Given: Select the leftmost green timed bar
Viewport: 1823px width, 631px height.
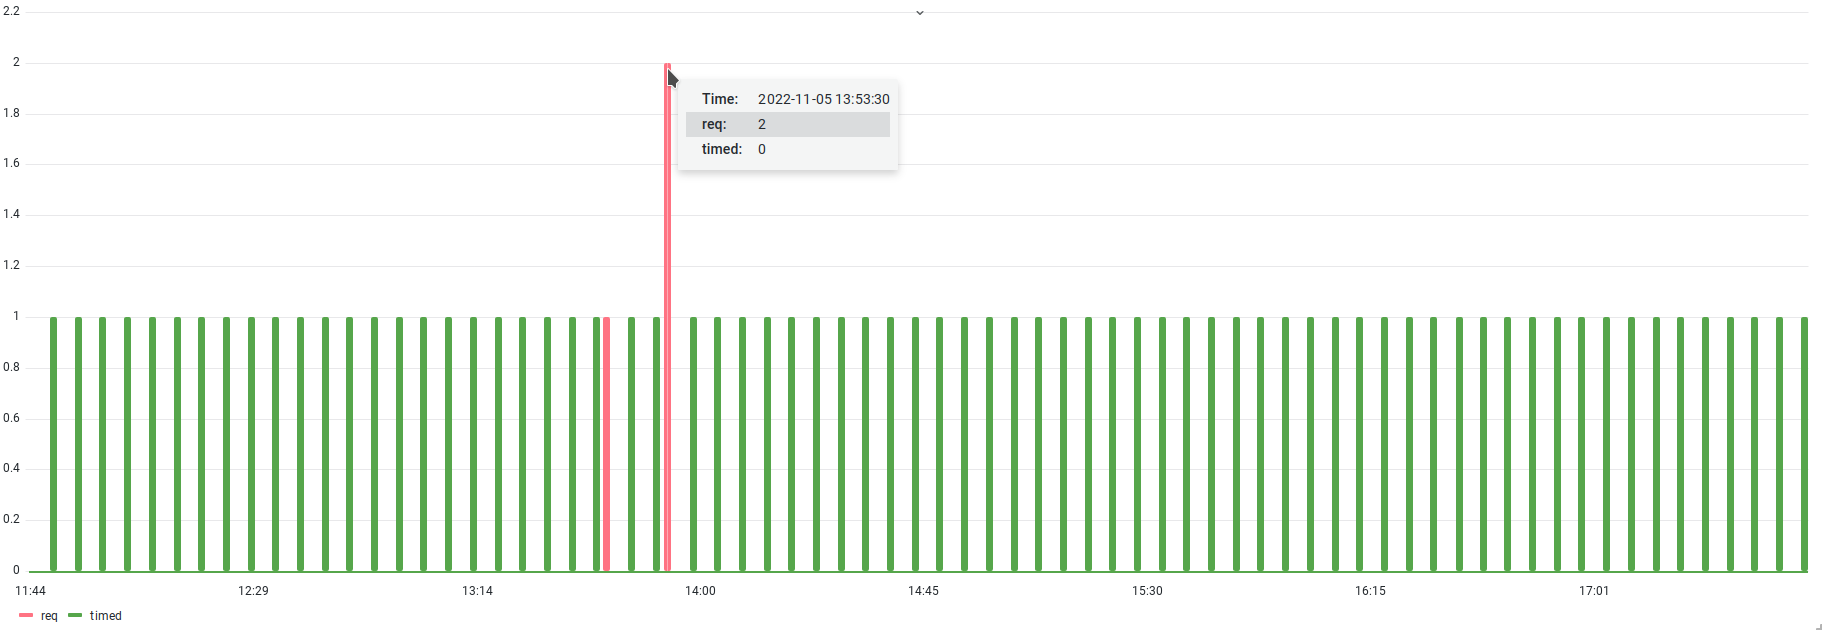Looking at the screenshot, I should 54,444.
